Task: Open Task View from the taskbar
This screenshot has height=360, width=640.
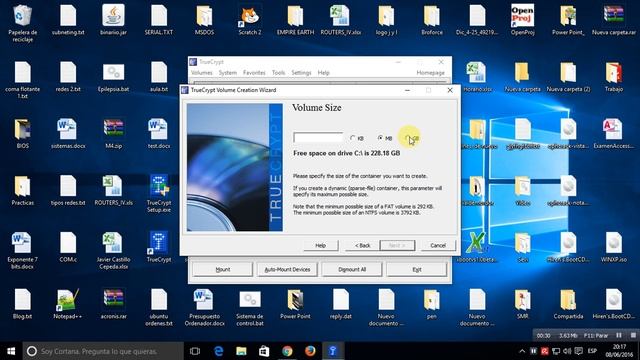Action: click(195, 351)
